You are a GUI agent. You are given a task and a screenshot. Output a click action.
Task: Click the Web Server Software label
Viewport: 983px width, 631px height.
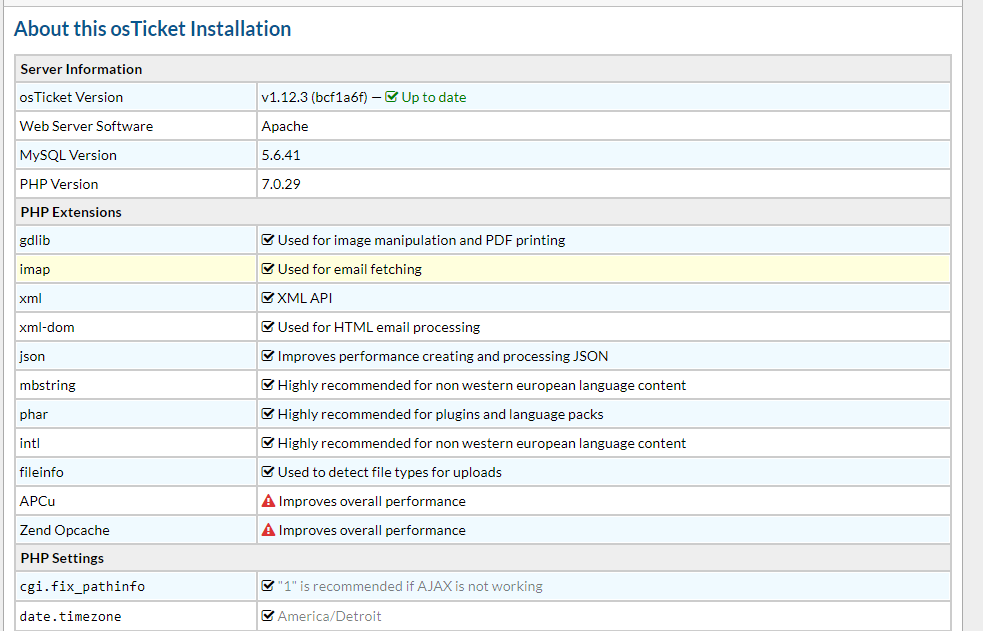(87, 126)
